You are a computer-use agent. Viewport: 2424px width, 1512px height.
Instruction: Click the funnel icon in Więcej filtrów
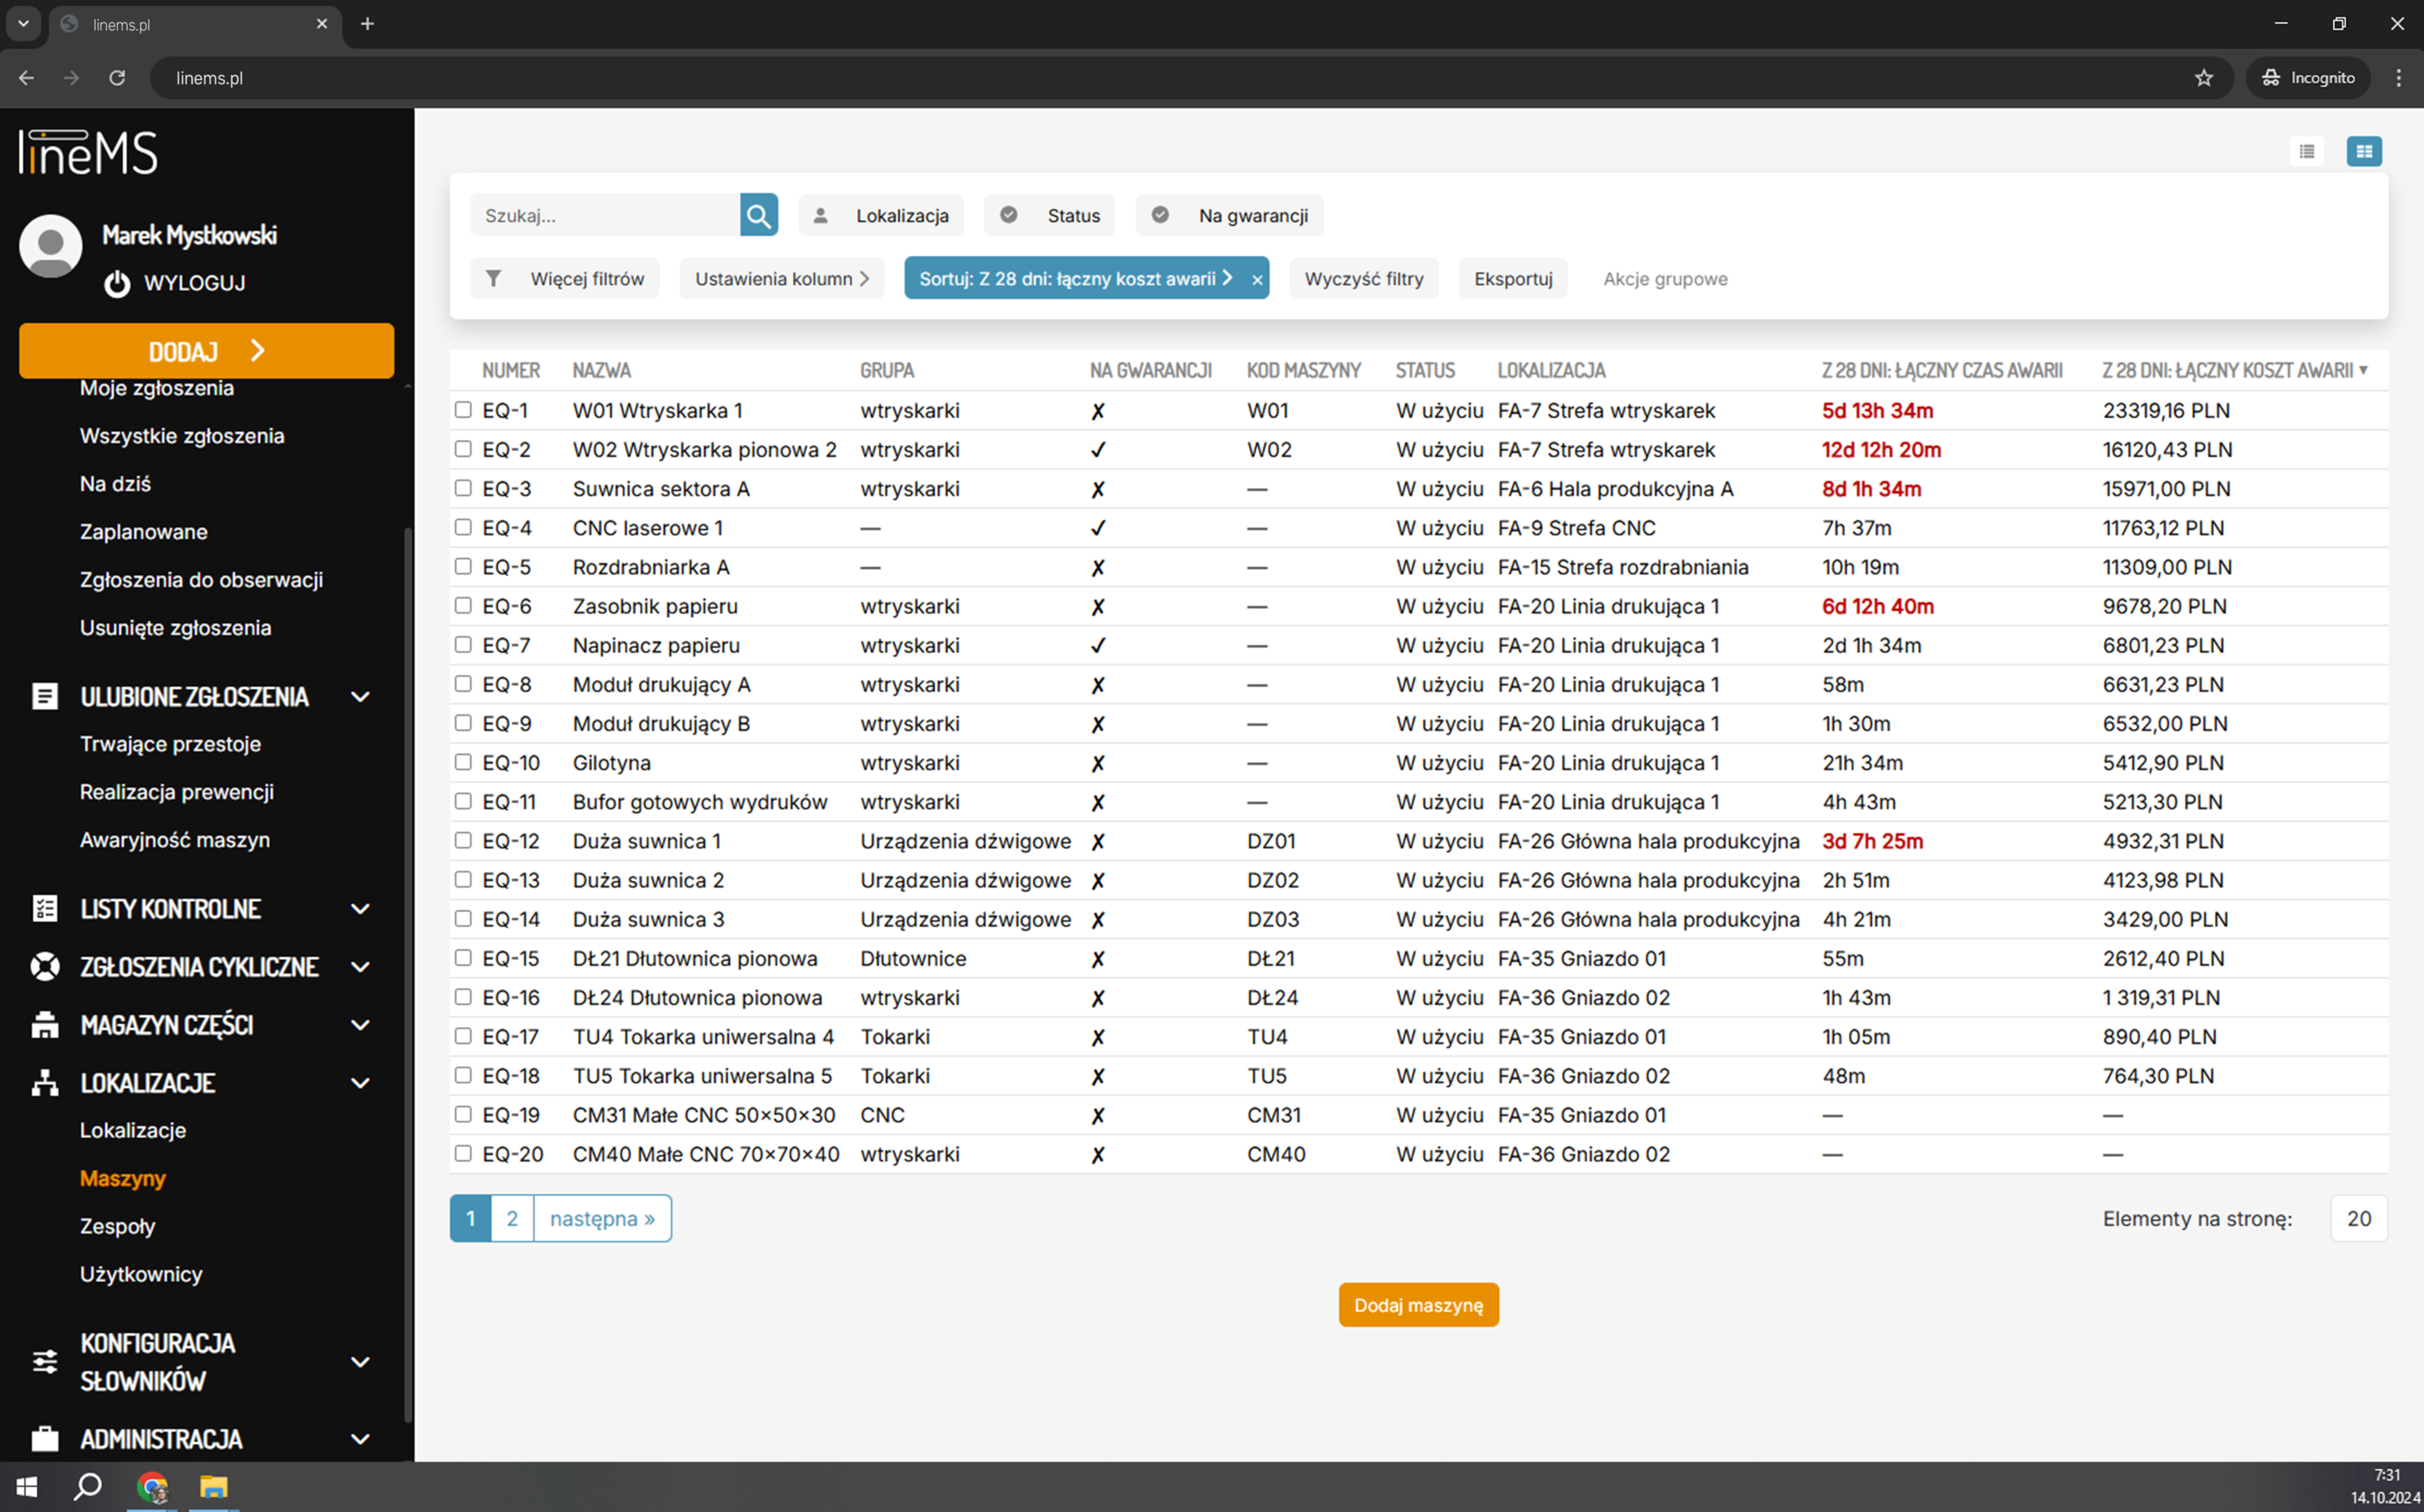click(x=493, y=278)
